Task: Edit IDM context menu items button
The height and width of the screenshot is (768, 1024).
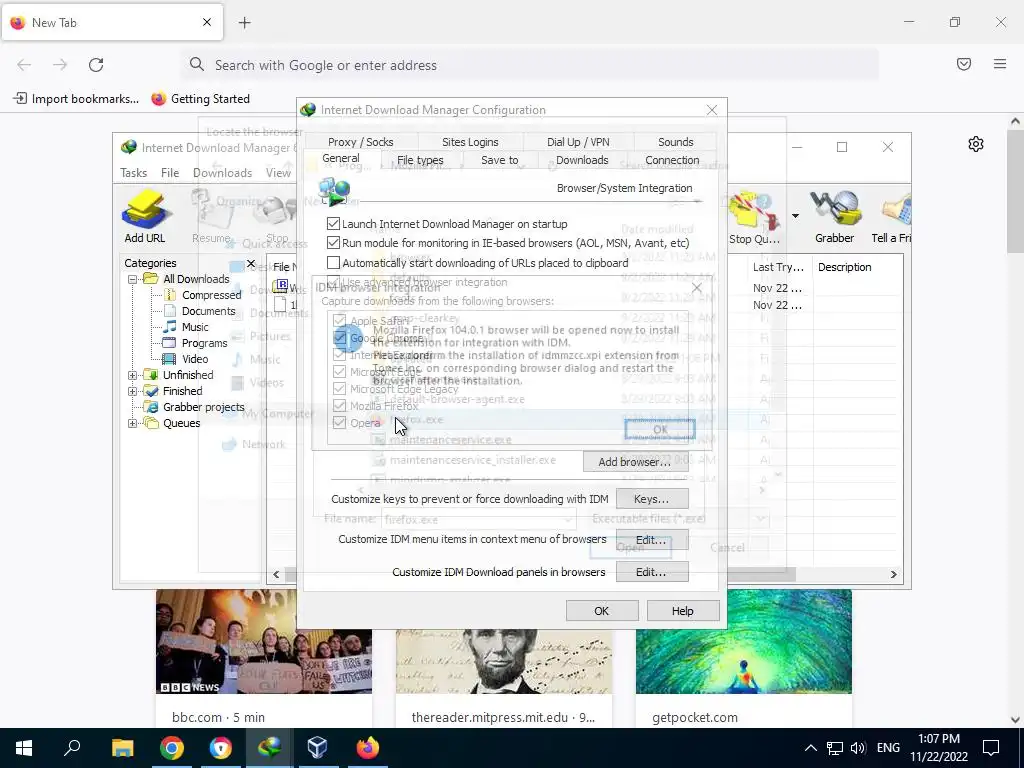Action: tap(651, 540)
